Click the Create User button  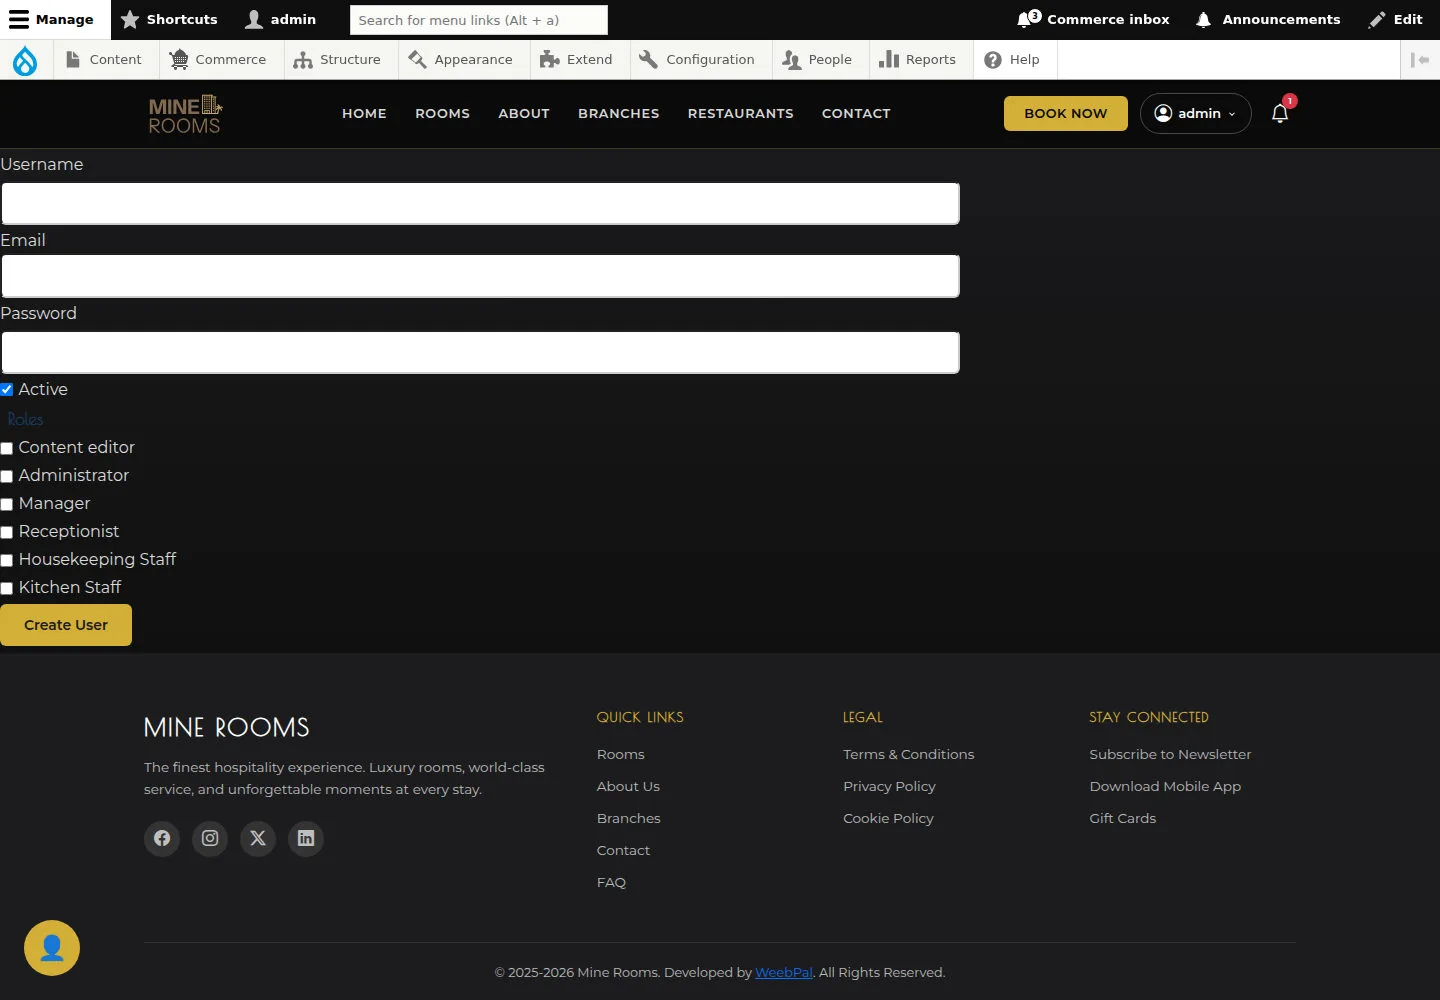click(x=66, y=625)
